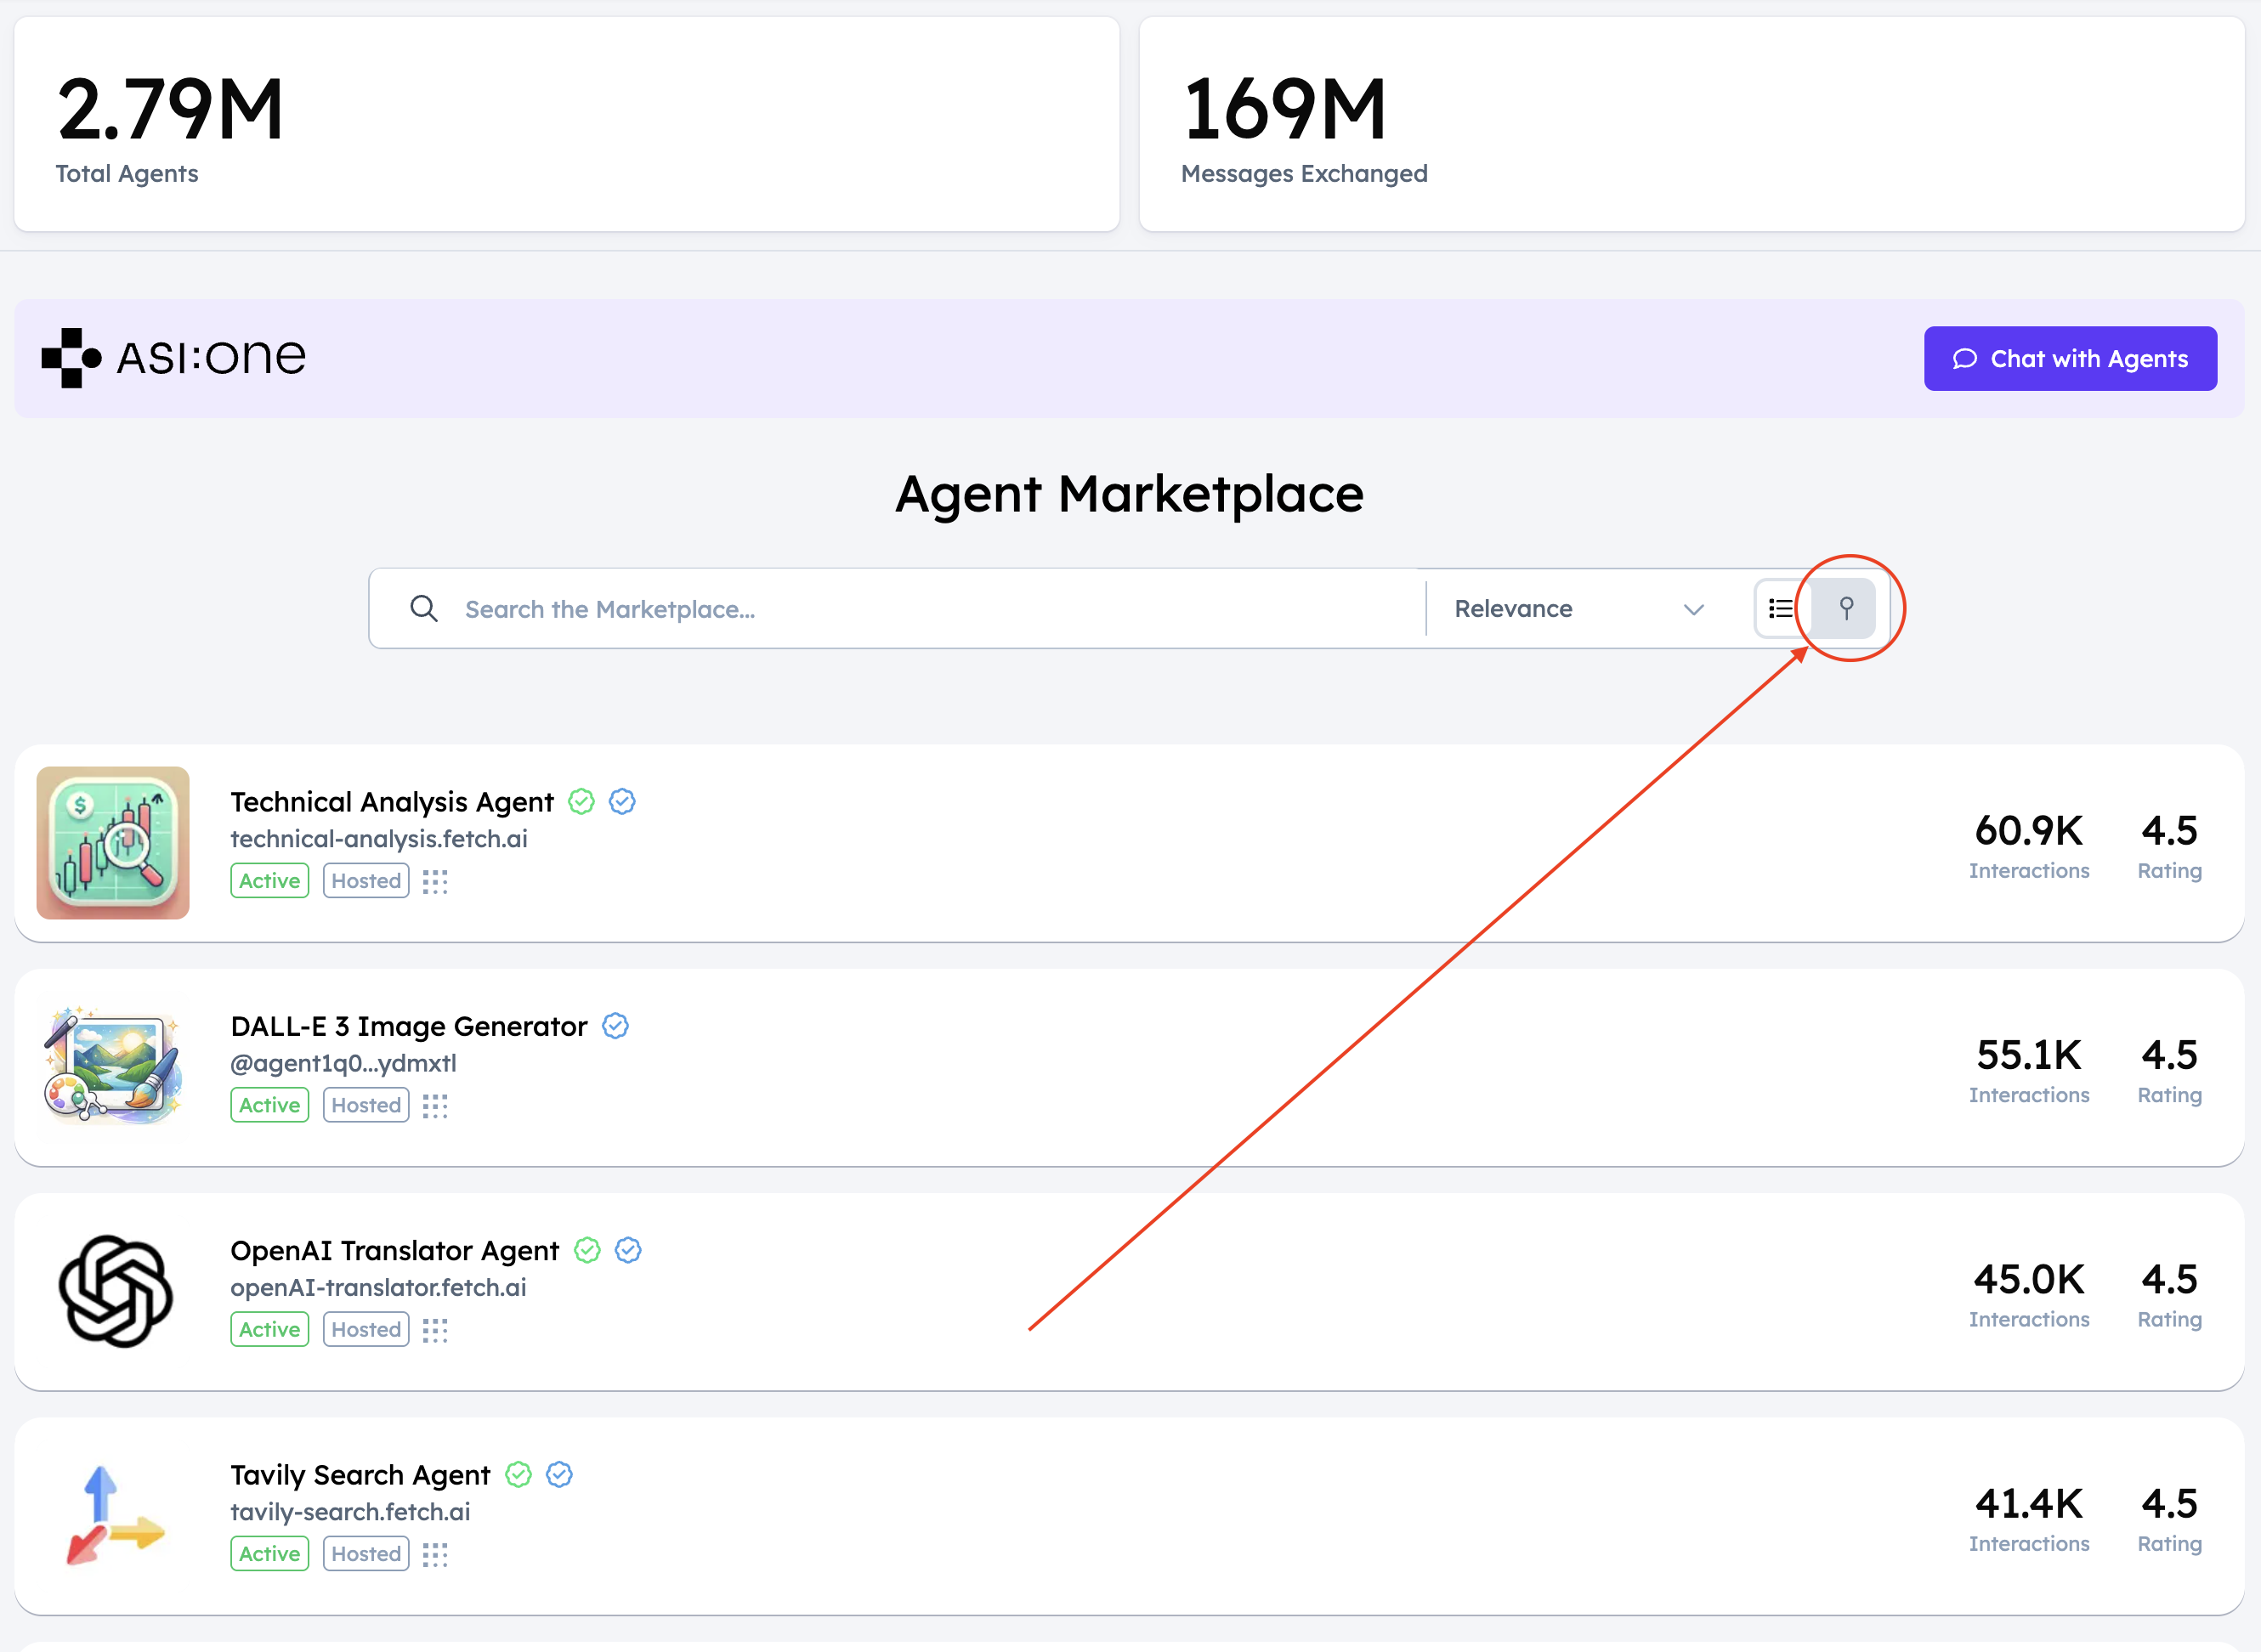Click OpenAI Translator Agent logo icon
Viewport: 2261px width, 1652px height.
click(x=115, y=1291)
